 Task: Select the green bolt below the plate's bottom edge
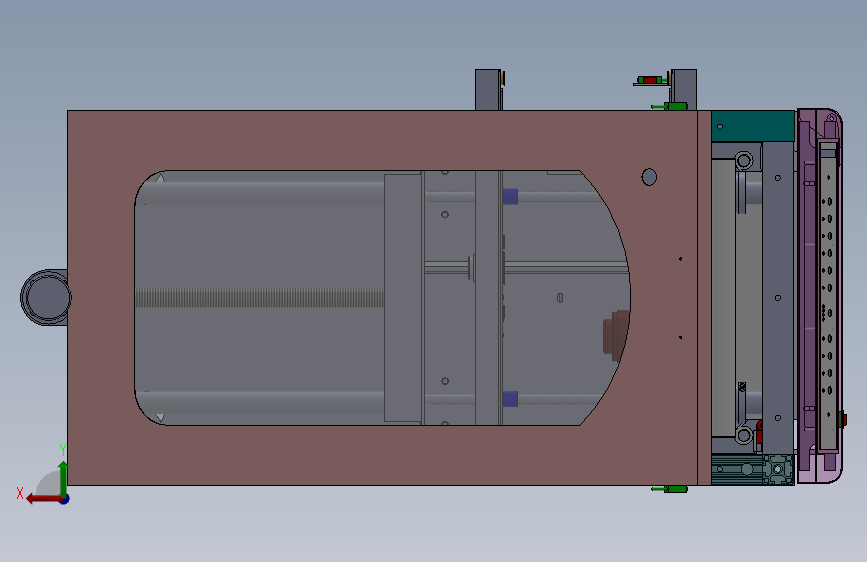pyautogui.click(x=670, y=489)
